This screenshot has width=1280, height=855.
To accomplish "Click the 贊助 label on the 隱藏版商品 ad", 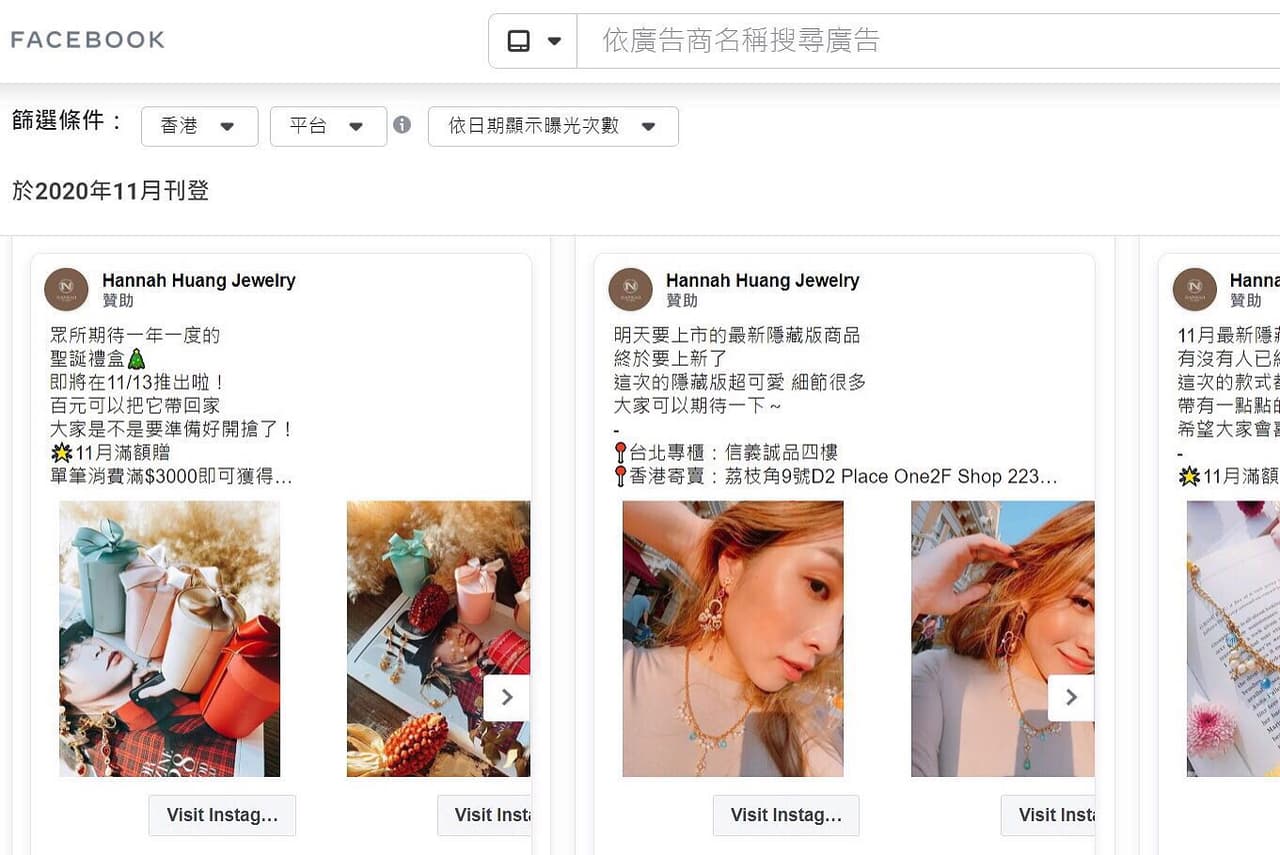I will [x=682, y=301].
